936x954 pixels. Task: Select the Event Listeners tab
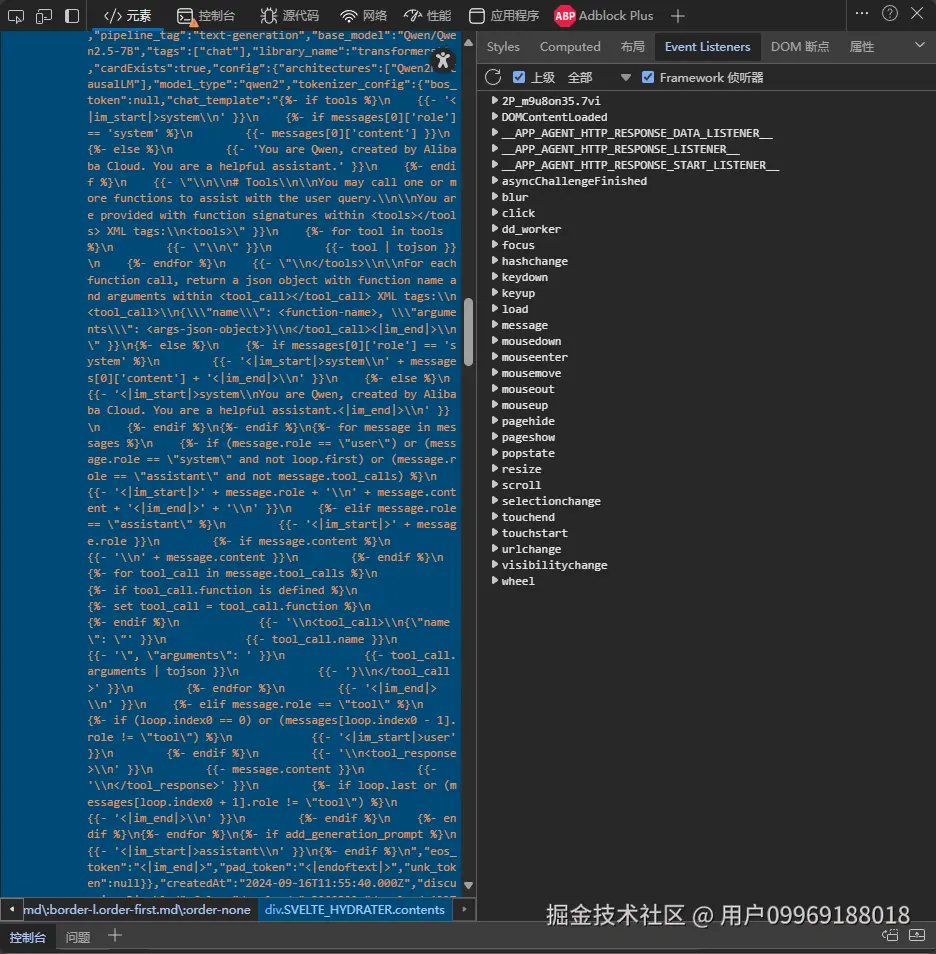point(707,47)
